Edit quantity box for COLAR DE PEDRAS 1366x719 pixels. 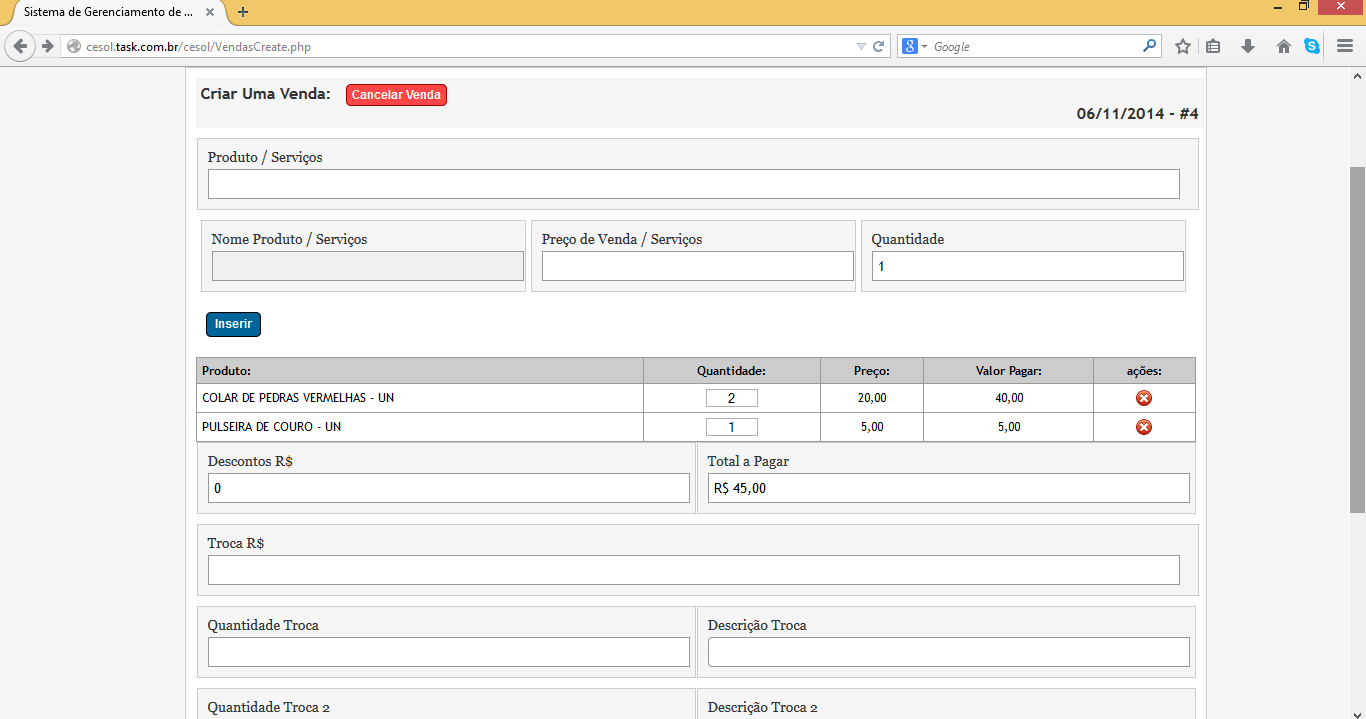tap(731, 398)
